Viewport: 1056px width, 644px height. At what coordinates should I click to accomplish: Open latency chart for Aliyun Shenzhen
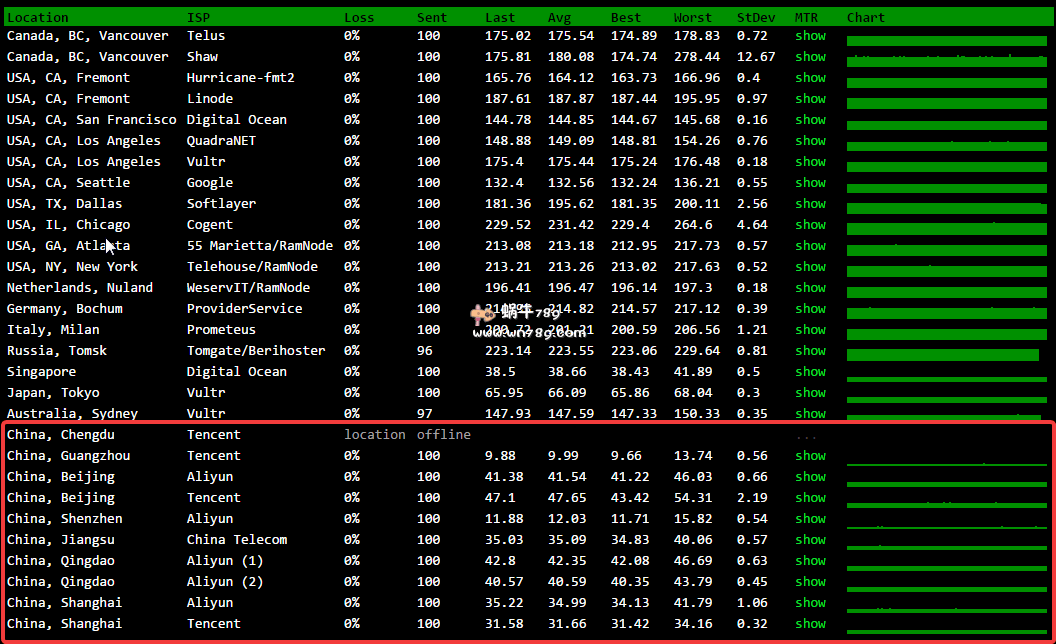point(946,523)
